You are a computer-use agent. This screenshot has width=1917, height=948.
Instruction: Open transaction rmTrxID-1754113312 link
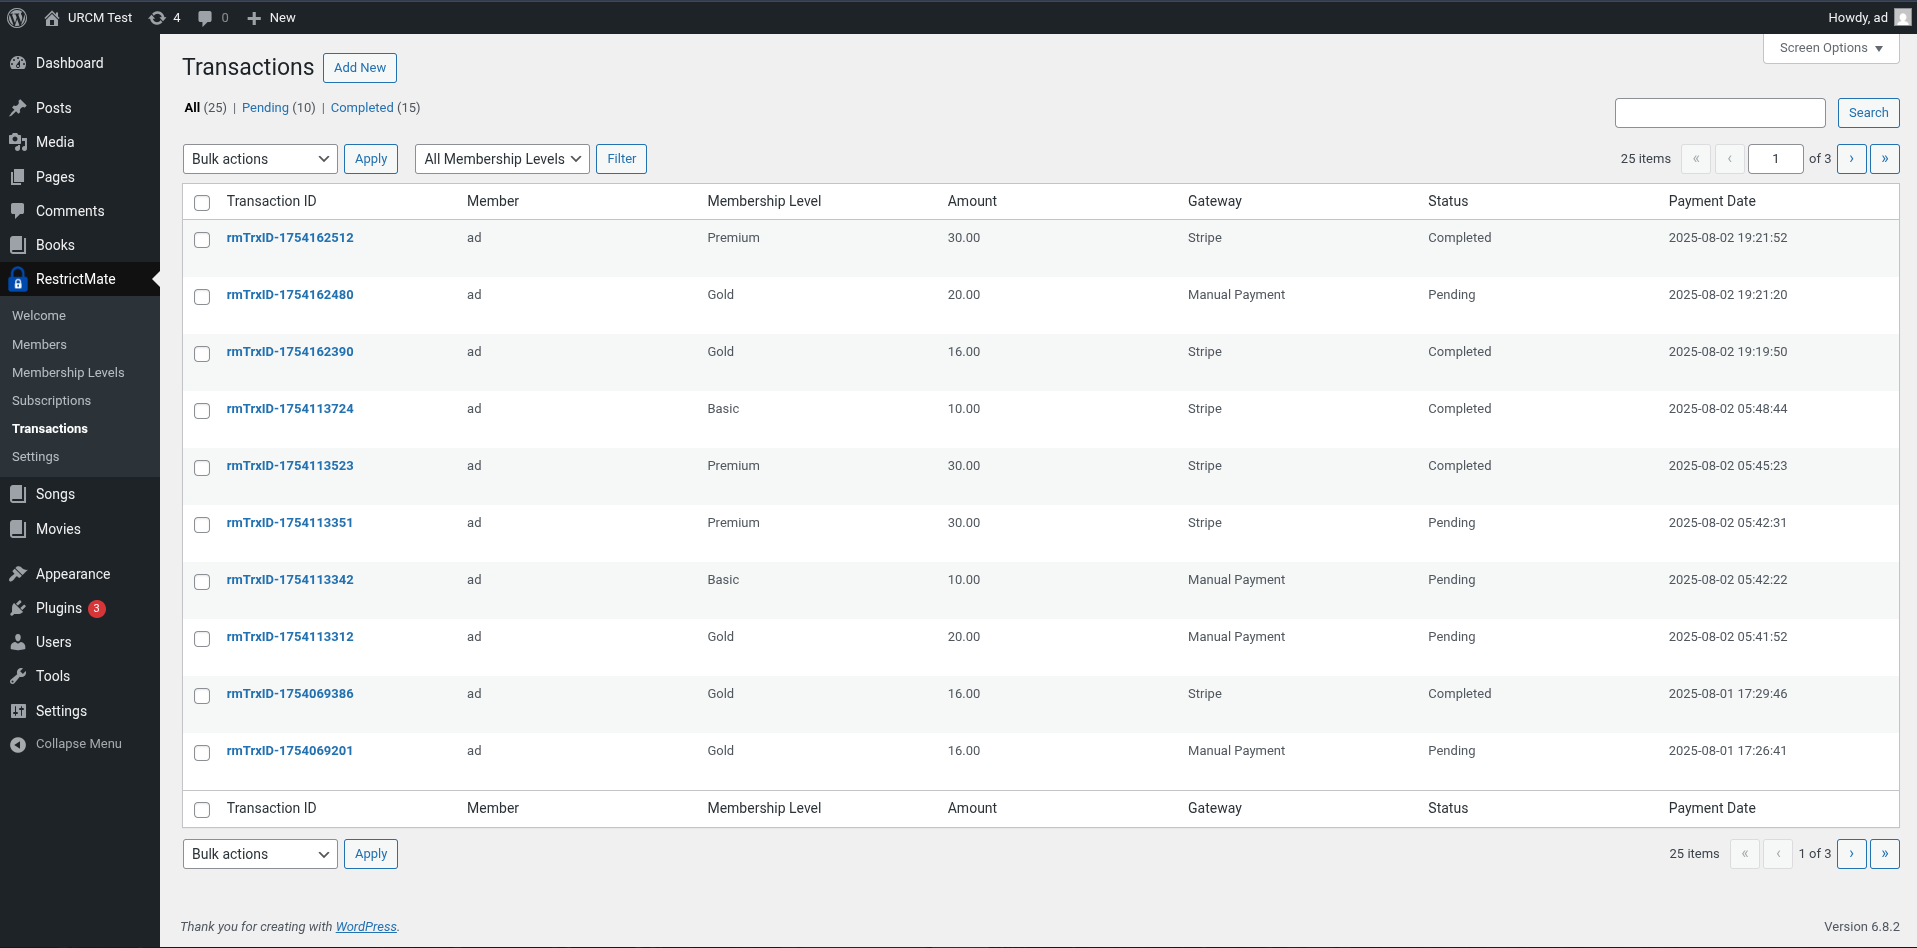(290, 637)
